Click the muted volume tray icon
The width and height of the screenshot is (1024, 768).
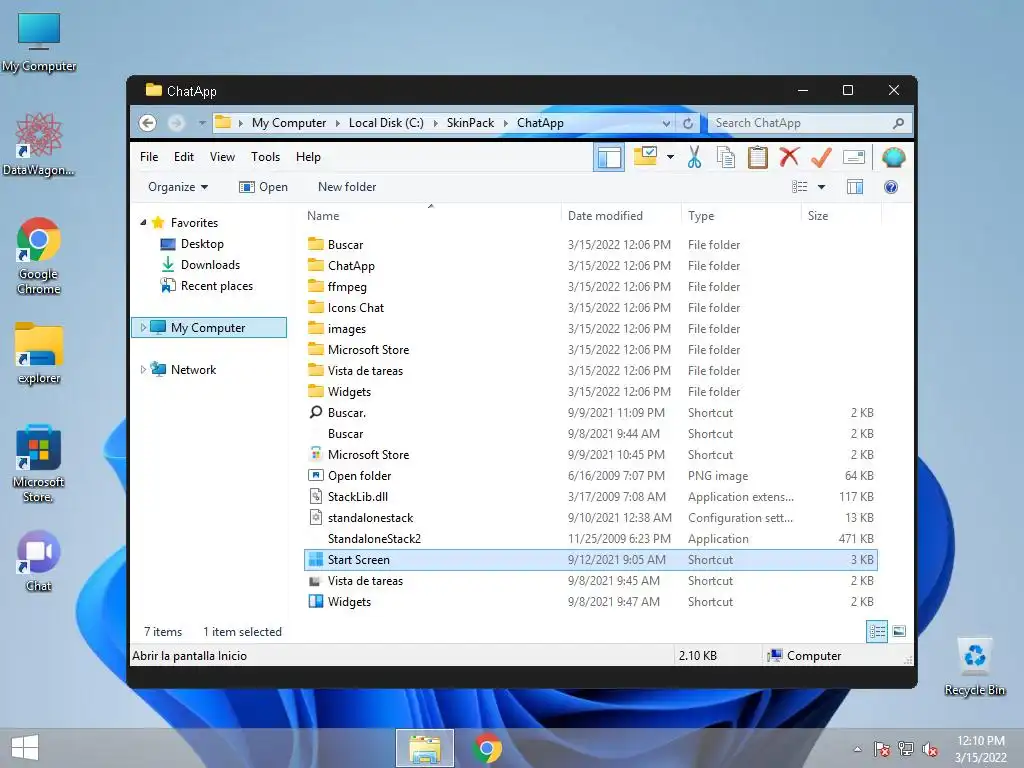tap(929, 749)
